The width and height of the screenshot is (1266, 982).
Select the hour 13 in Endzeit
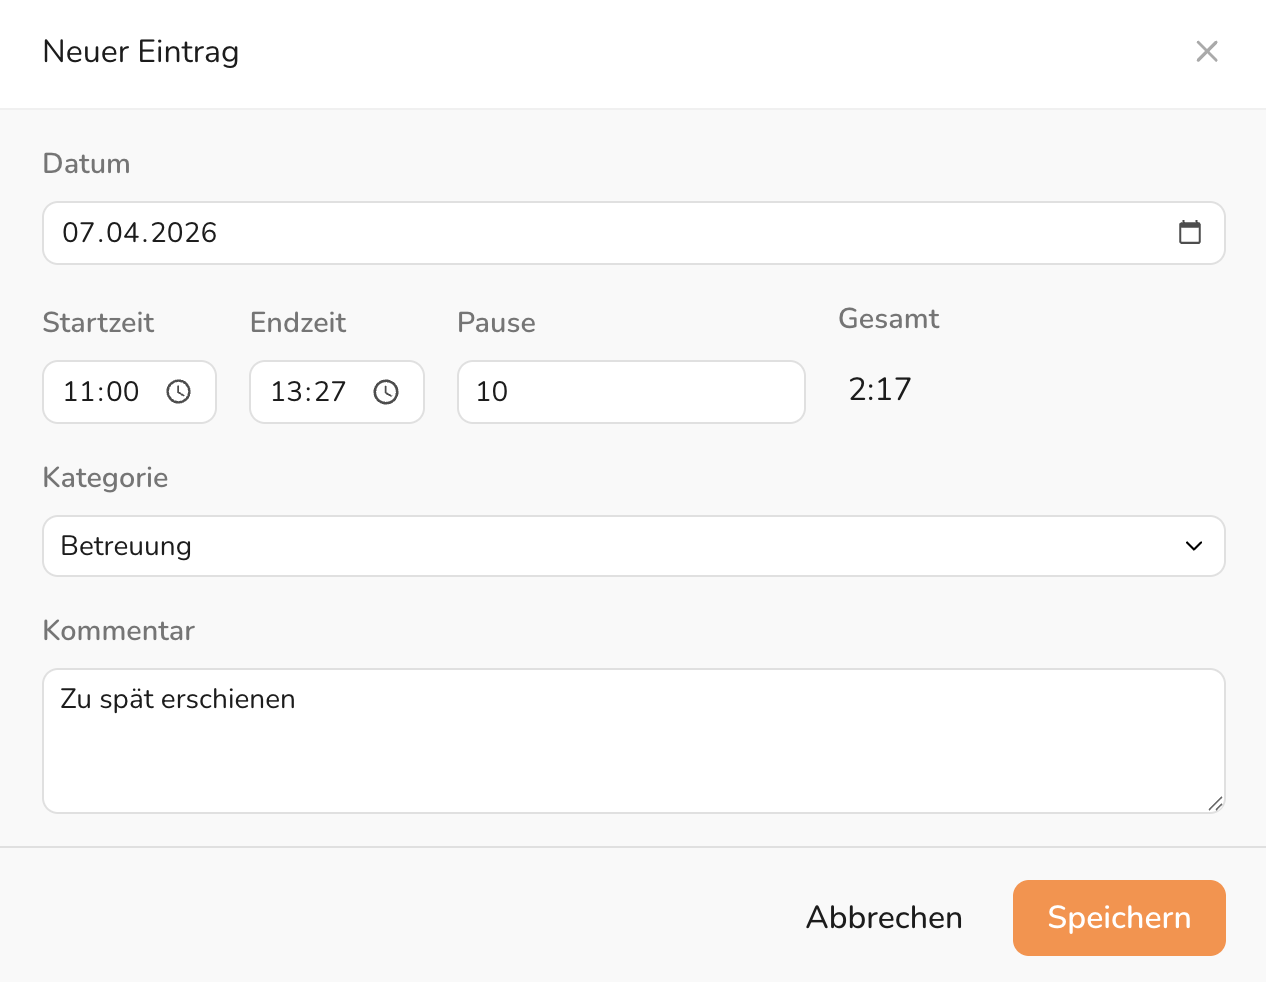click(x=285, y=392)
